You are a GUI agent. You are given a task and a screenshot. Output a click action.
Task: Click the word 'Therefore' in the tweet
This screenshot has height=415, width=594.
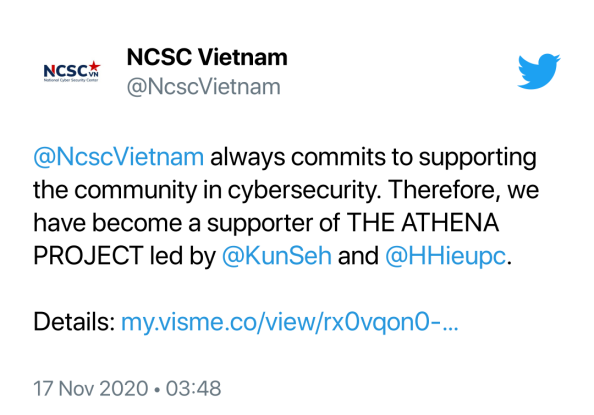(441, 189)
